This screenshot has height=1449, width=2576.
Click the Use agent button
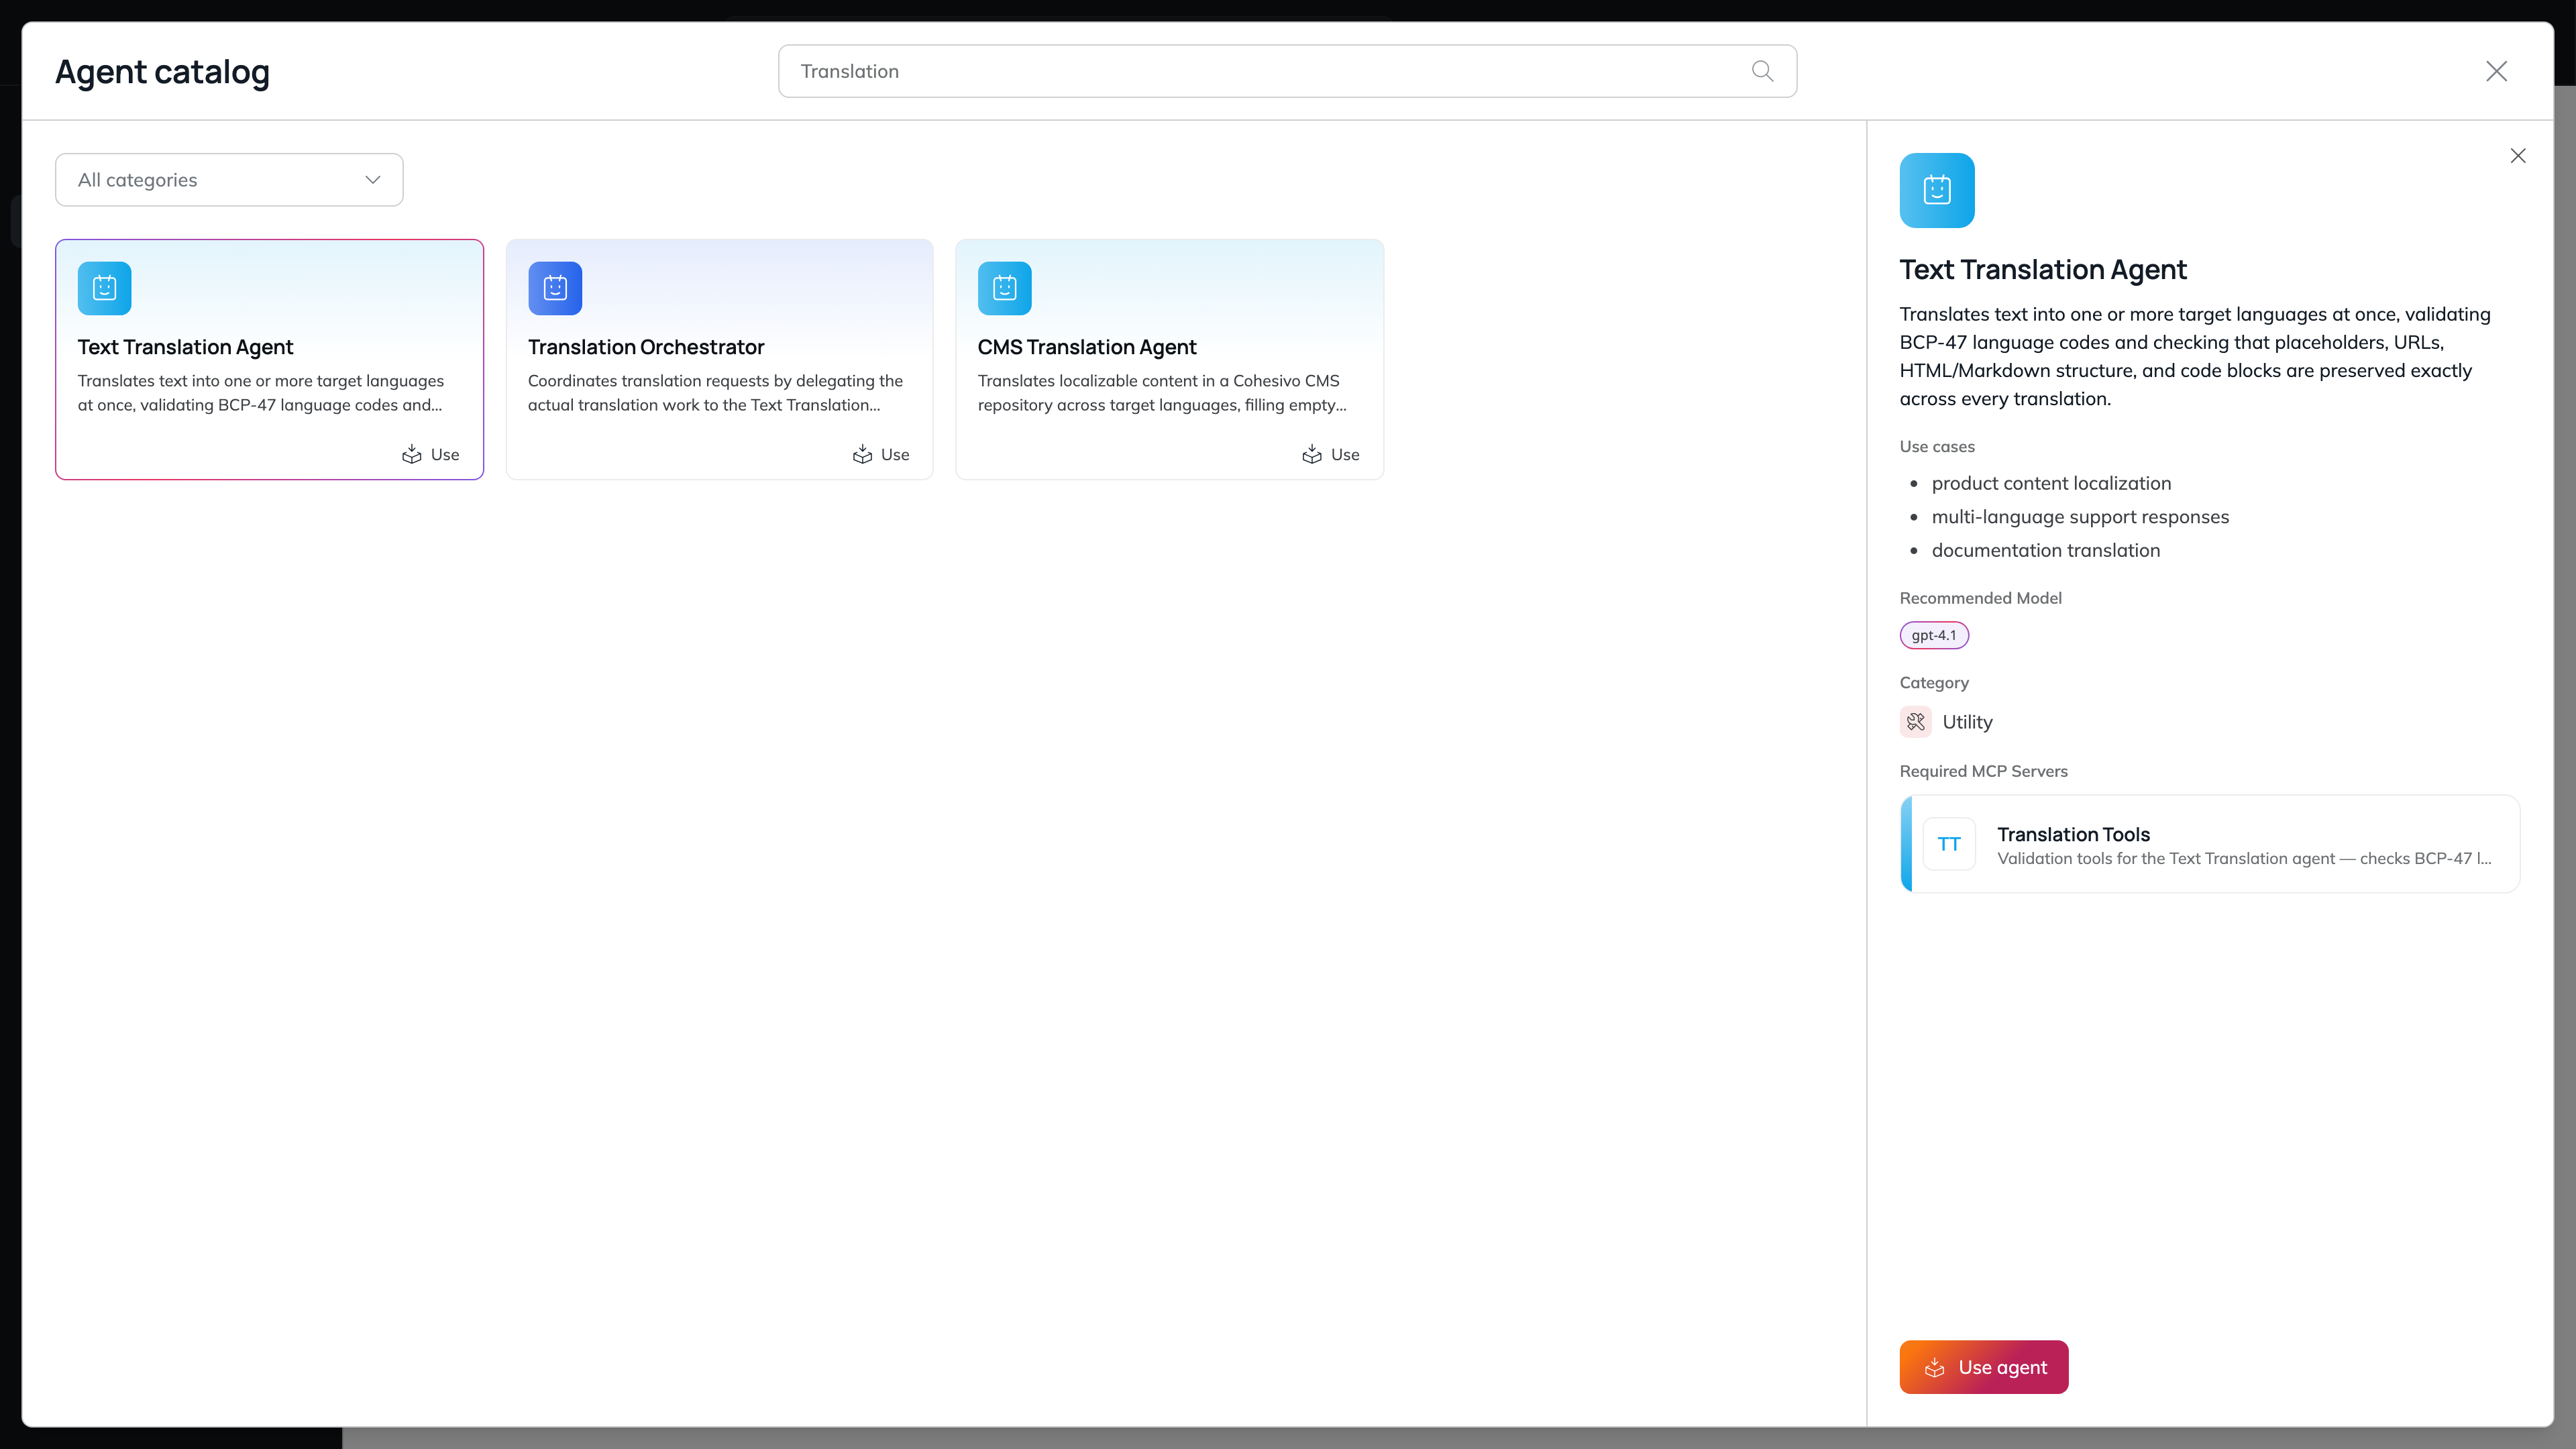coord(1984,1367)
